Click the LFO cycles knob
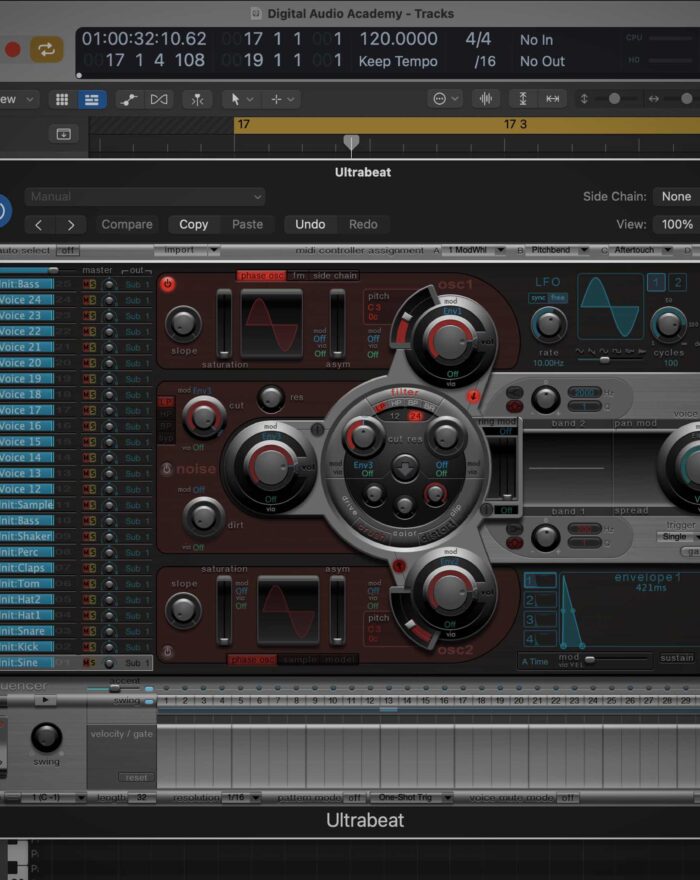Viewport: 700px width, 880px height. 668,324
